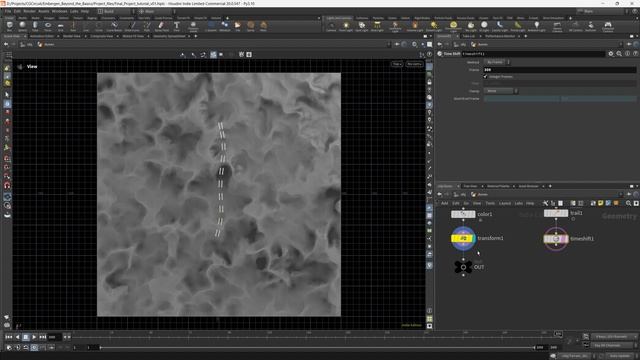
Task: Add a new viewer pane tab via plus
Action: pyautogui.click(x=196, y=36)
